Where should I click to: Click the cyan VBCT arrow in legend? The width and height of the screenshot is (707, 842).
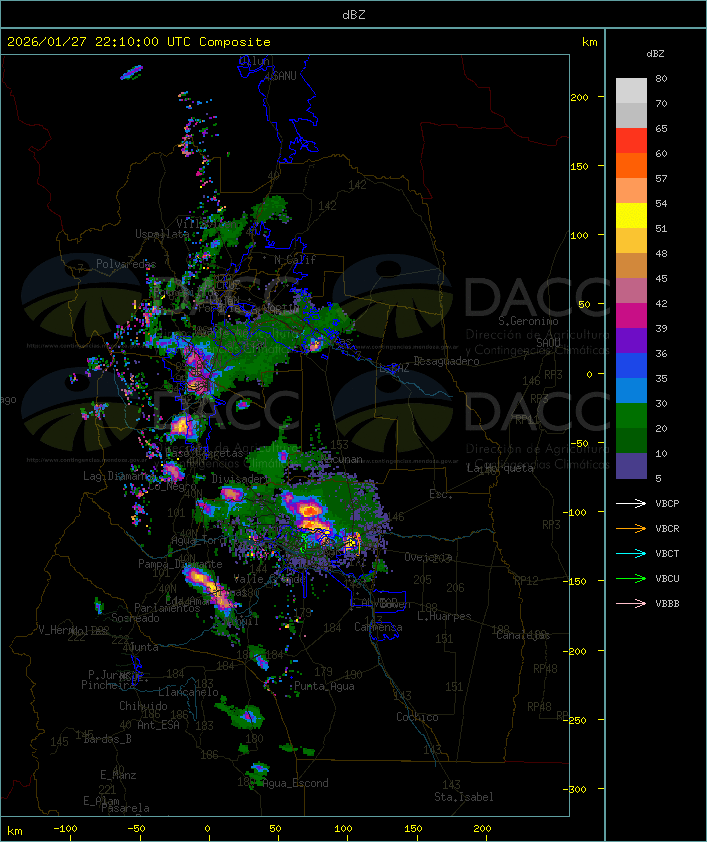(631, 553)
